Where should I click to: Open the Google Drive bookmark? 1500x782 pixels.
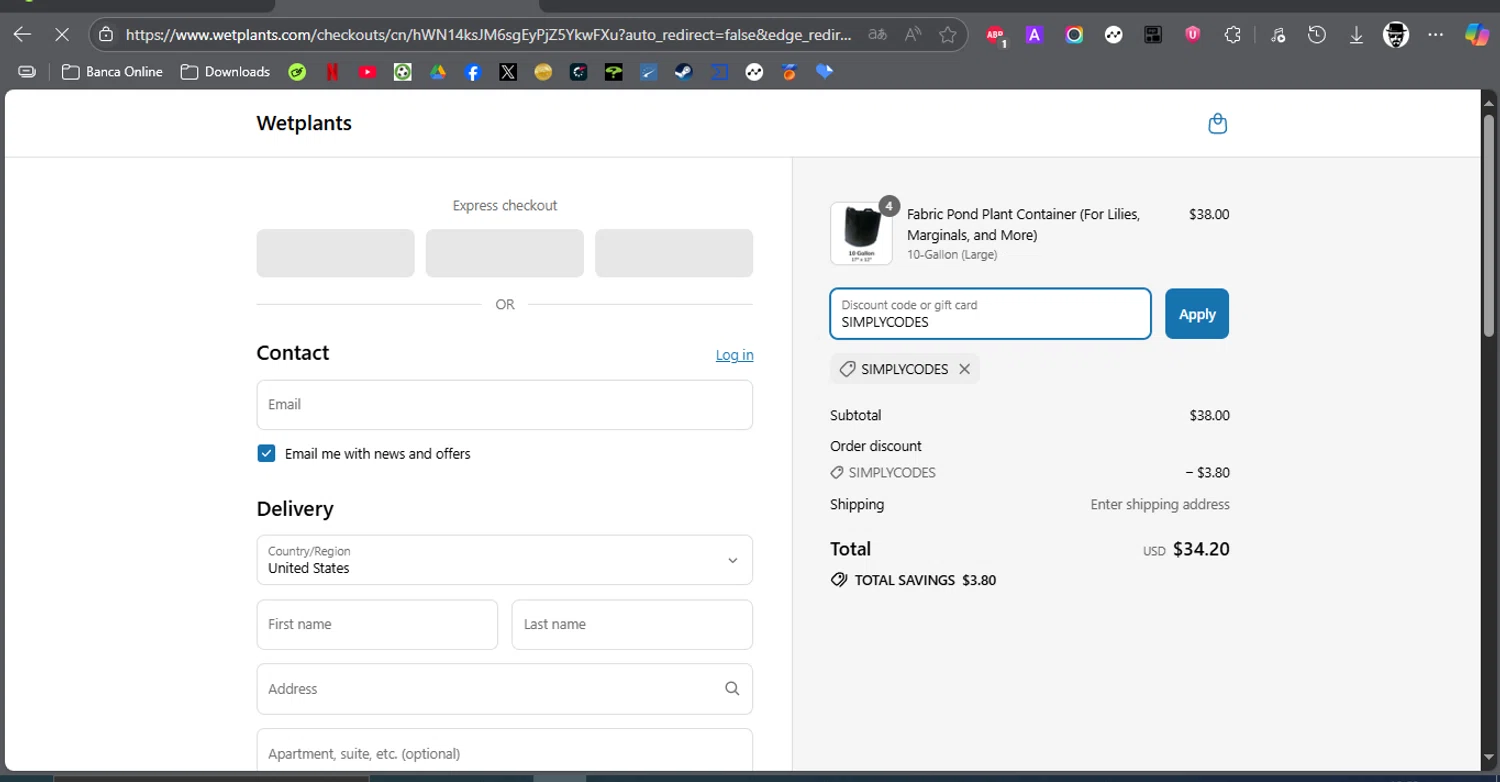(x=438, y=72)
